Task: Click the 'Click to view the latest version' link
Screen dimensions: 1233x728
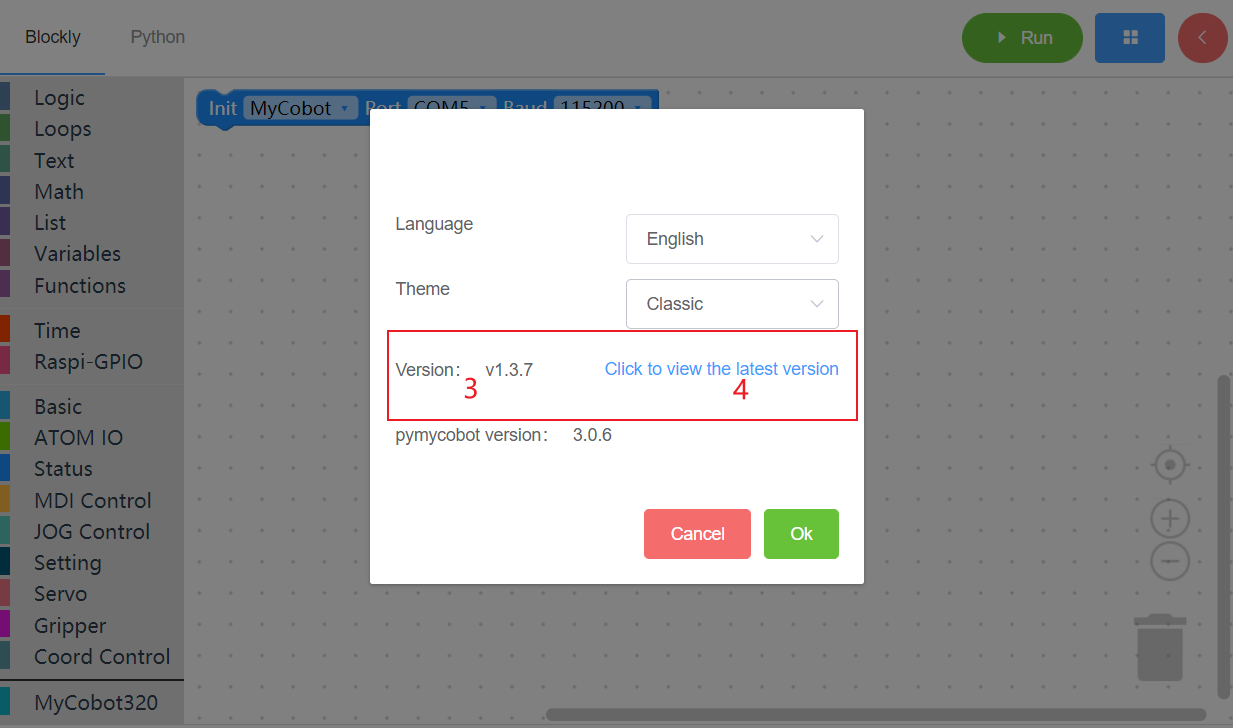Action: (721, 369)
